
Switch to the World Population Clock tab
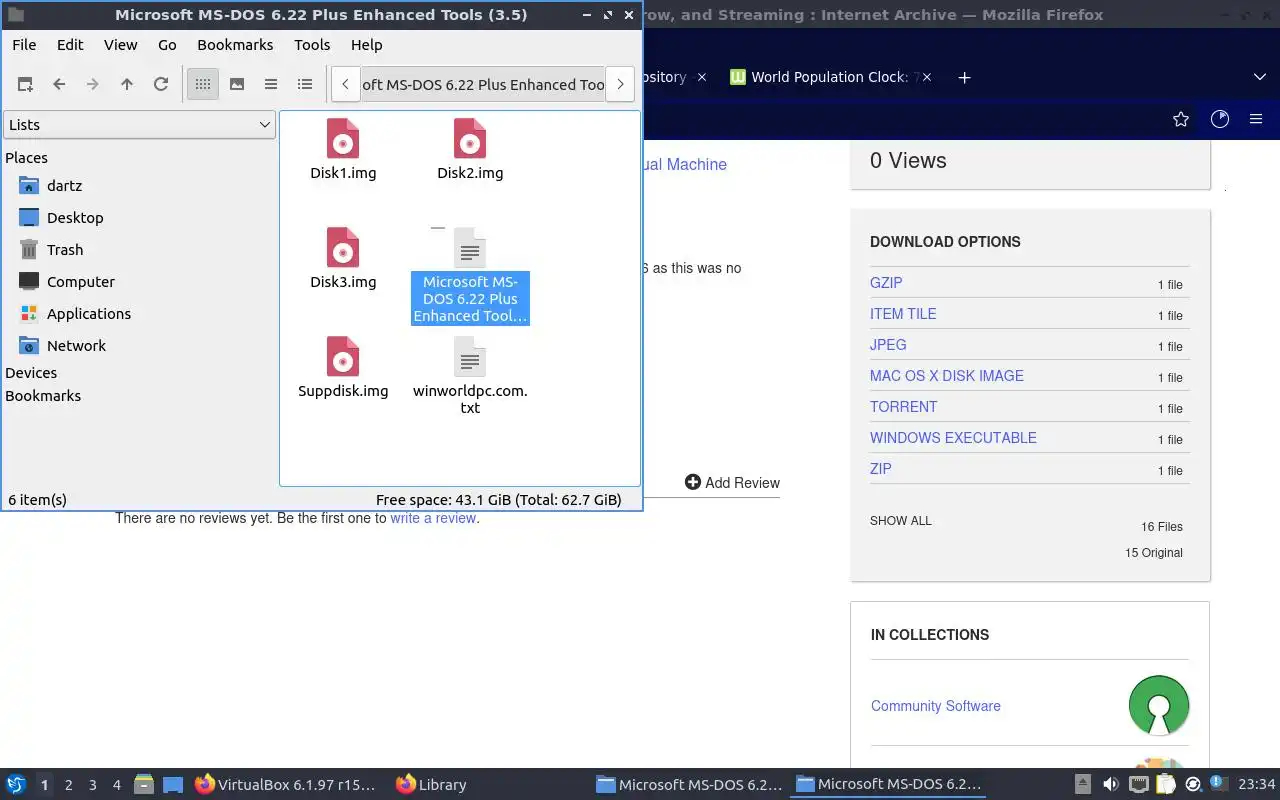point(828,77)
